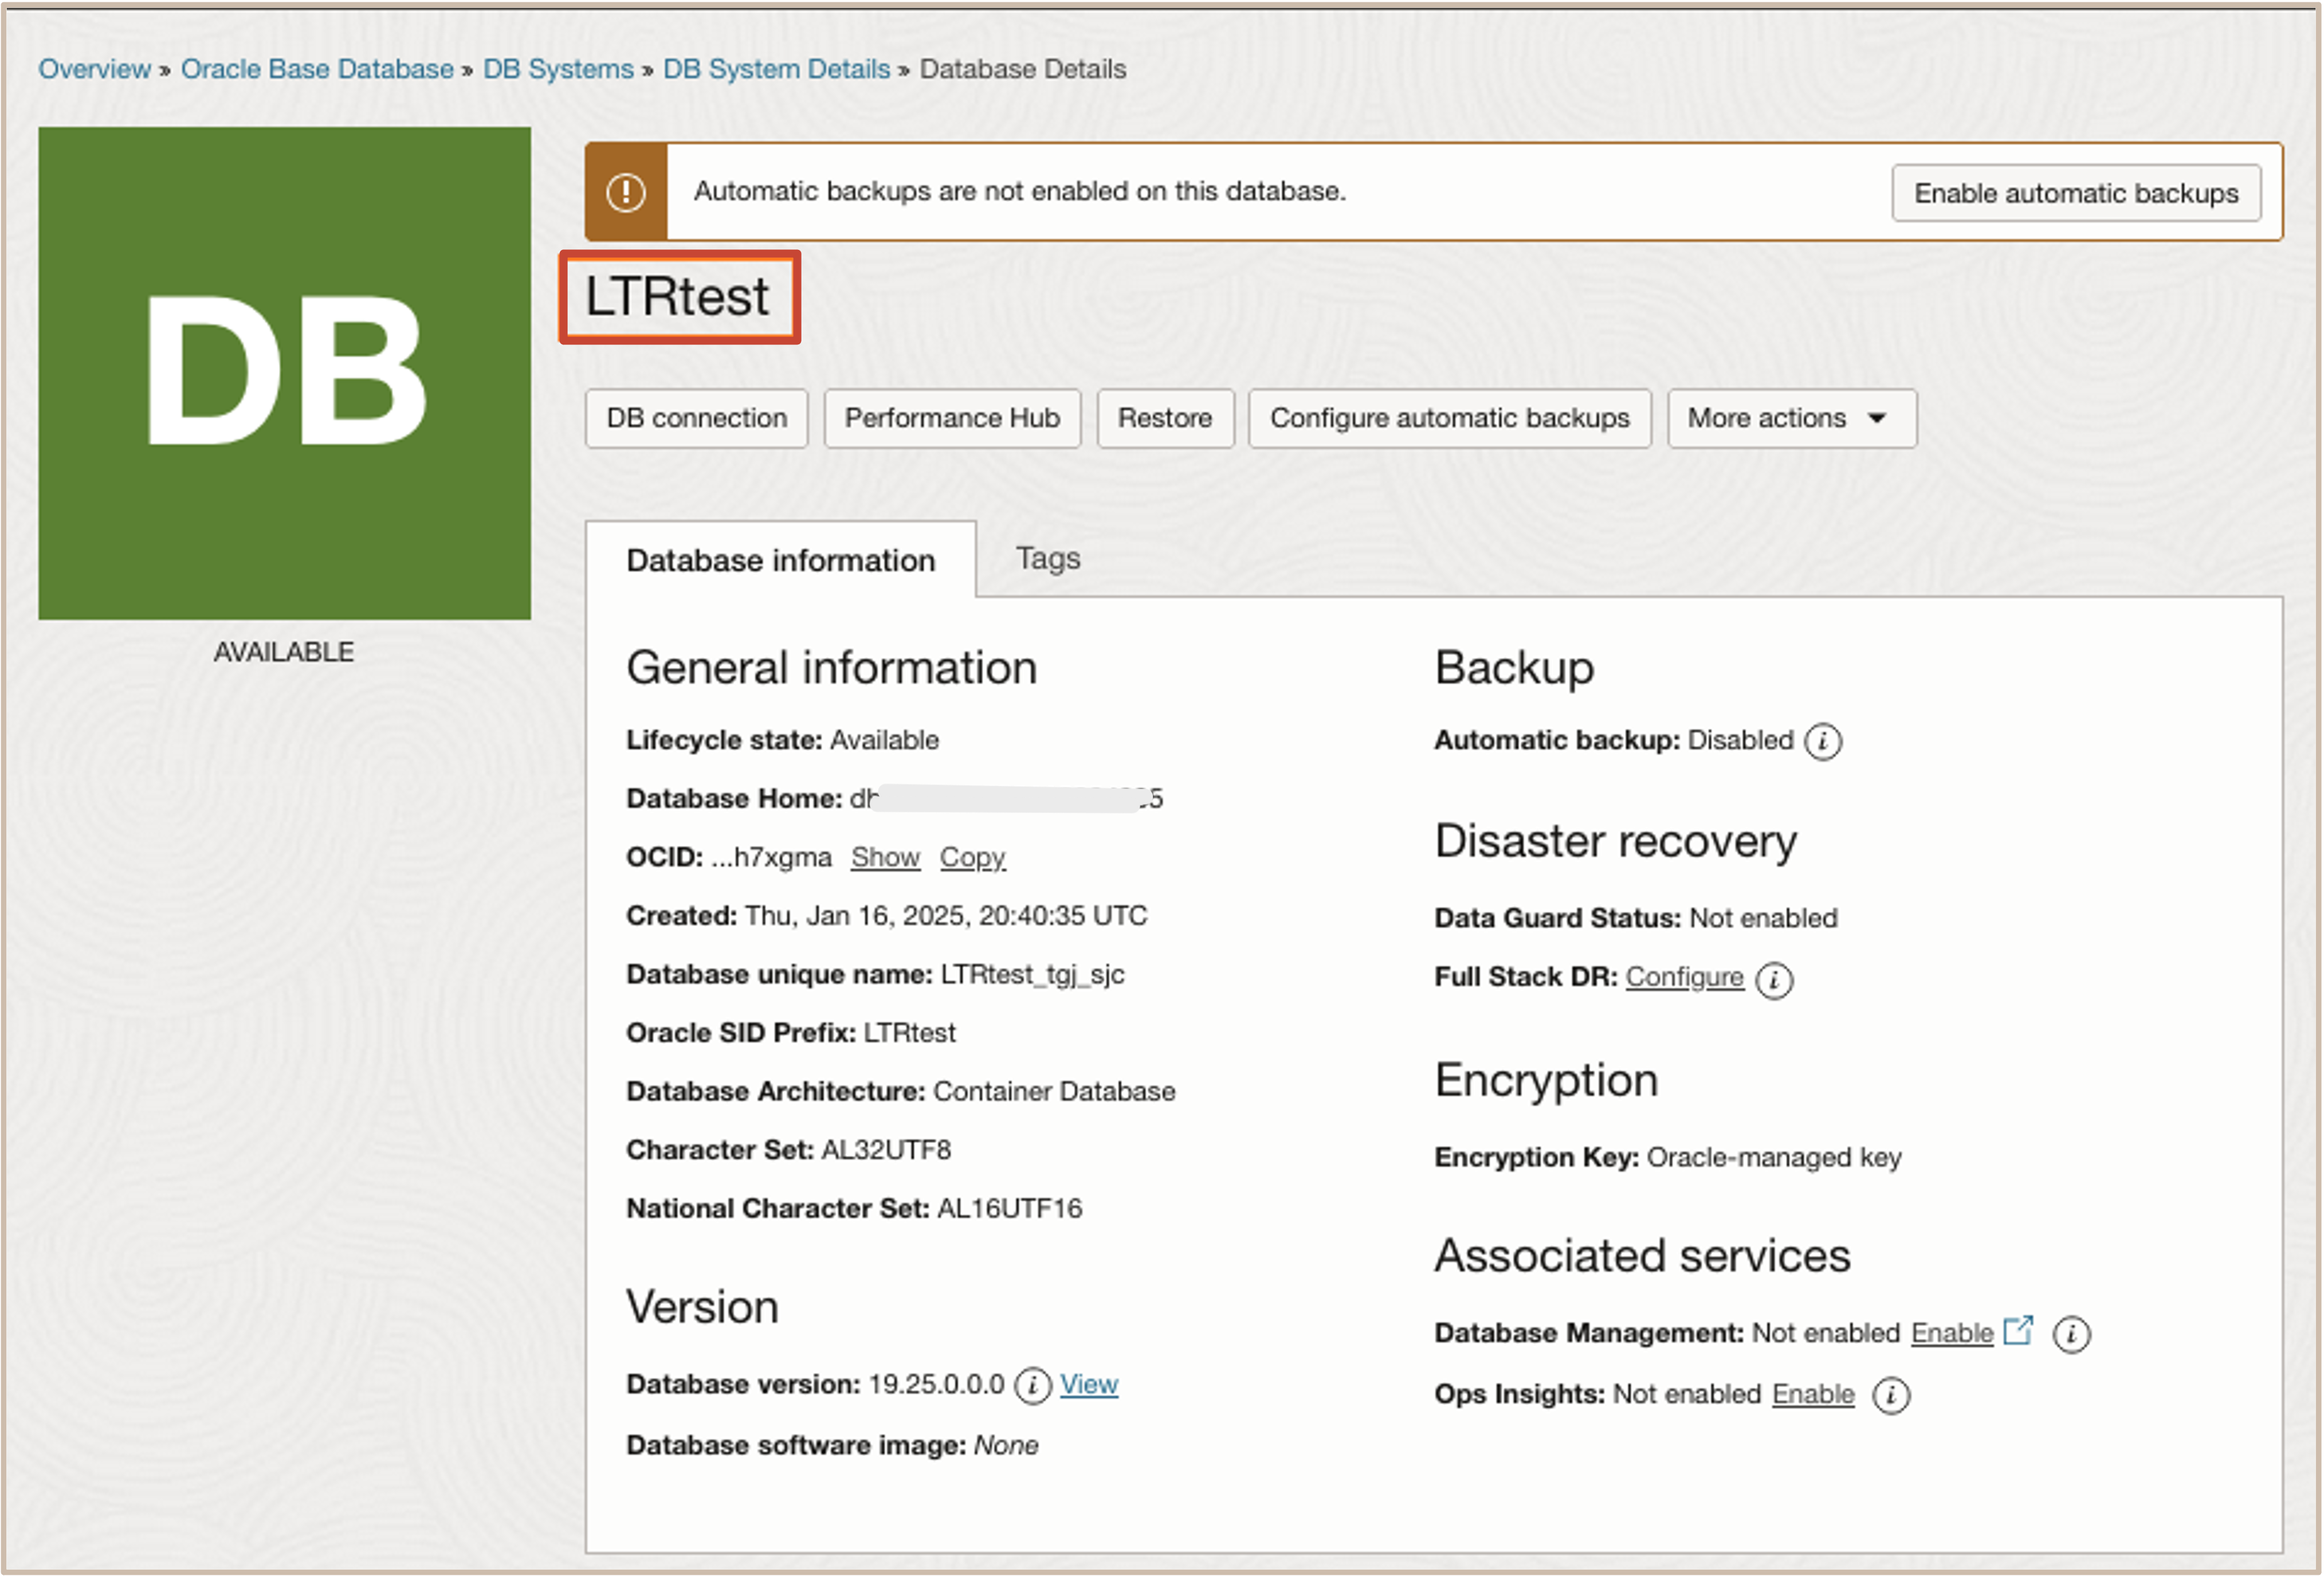The width and height of the screenshot is (2324, 1576).
Task: Click info icon for Database Management
Action: pyautogui.click(x=2070, y=1334)
